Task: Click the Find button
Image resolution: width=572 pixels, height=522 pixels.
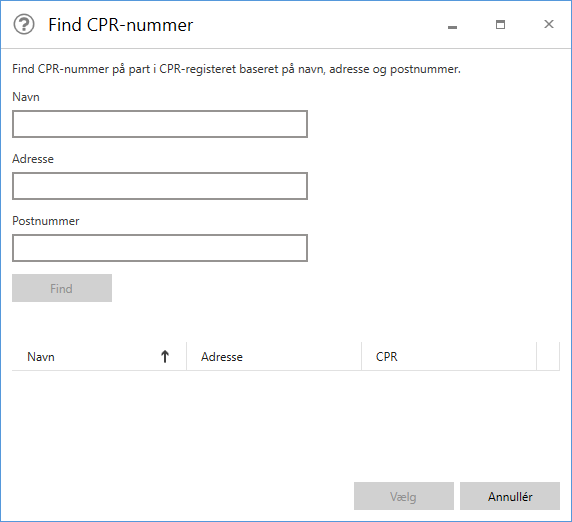Action: (62, 288)
